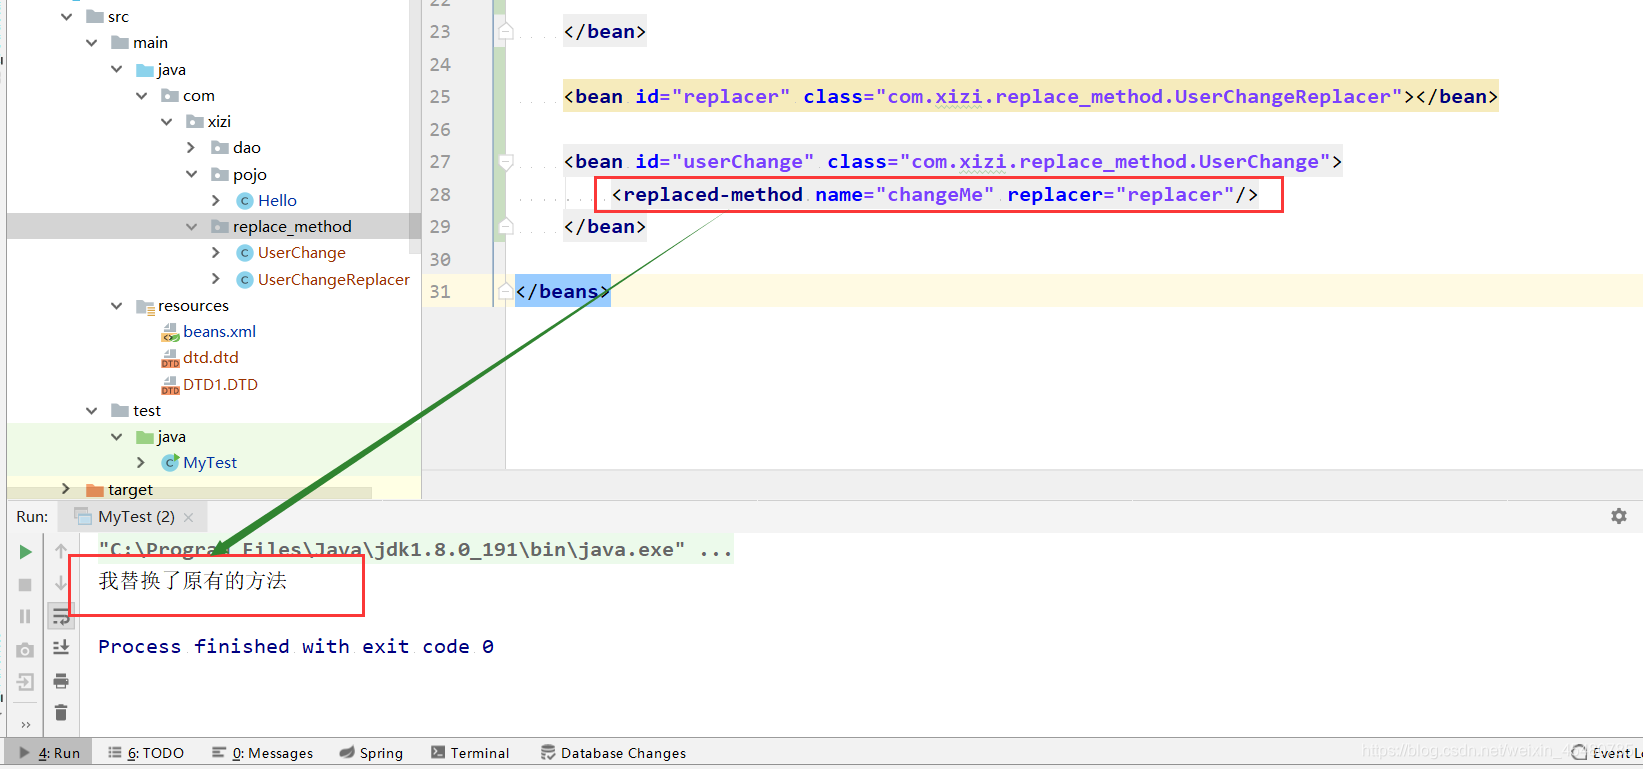Open Run panel settings gear

[x=1618, y=516]
